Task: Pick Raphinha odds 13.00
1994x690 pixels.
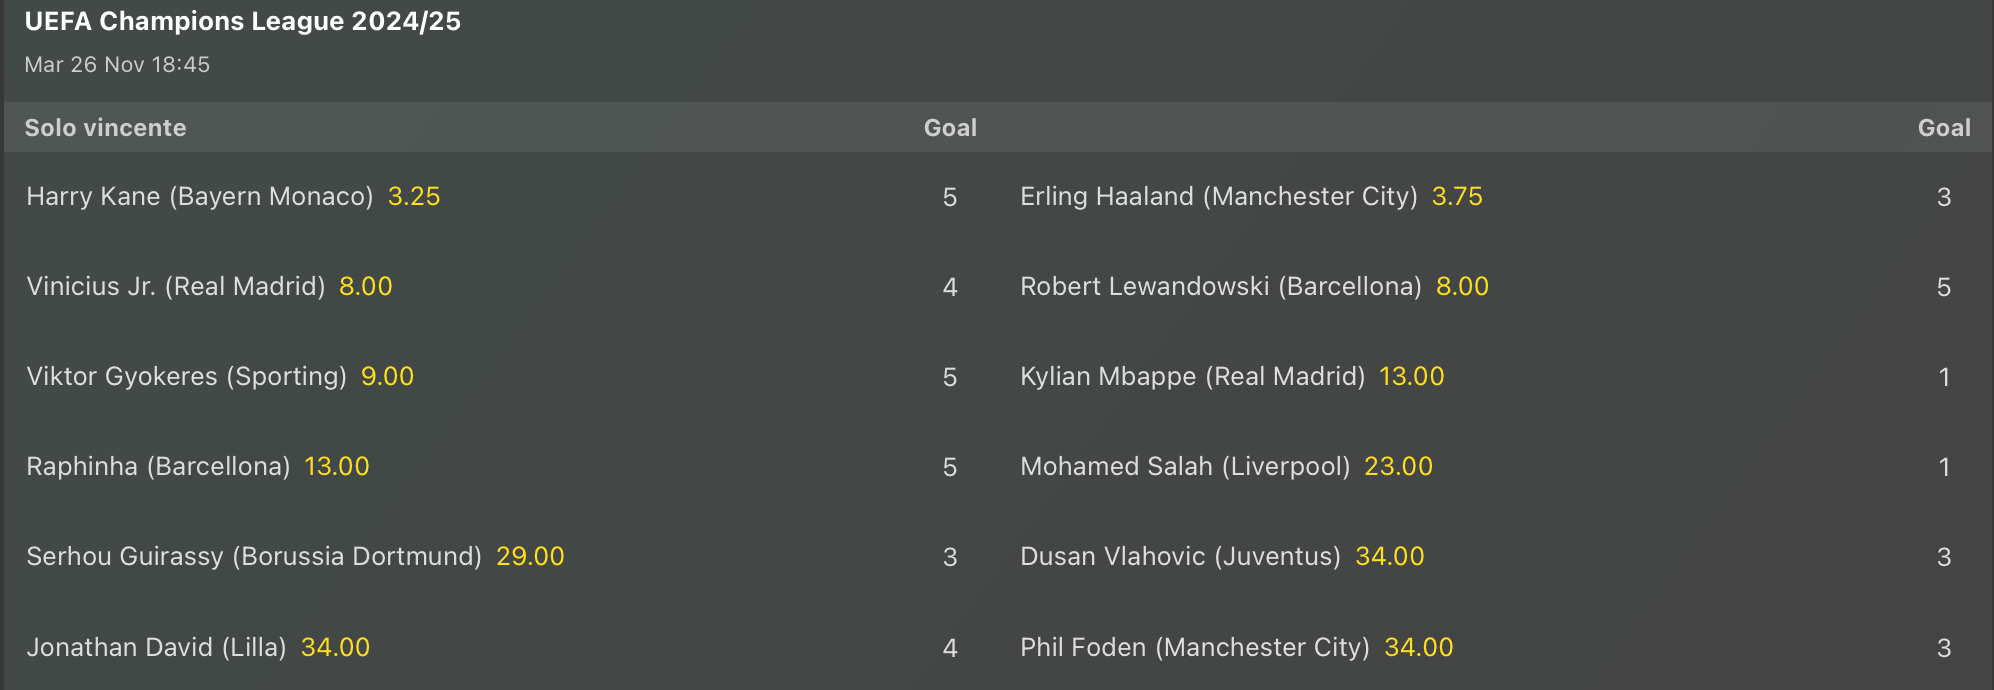Action: point(336,466)
